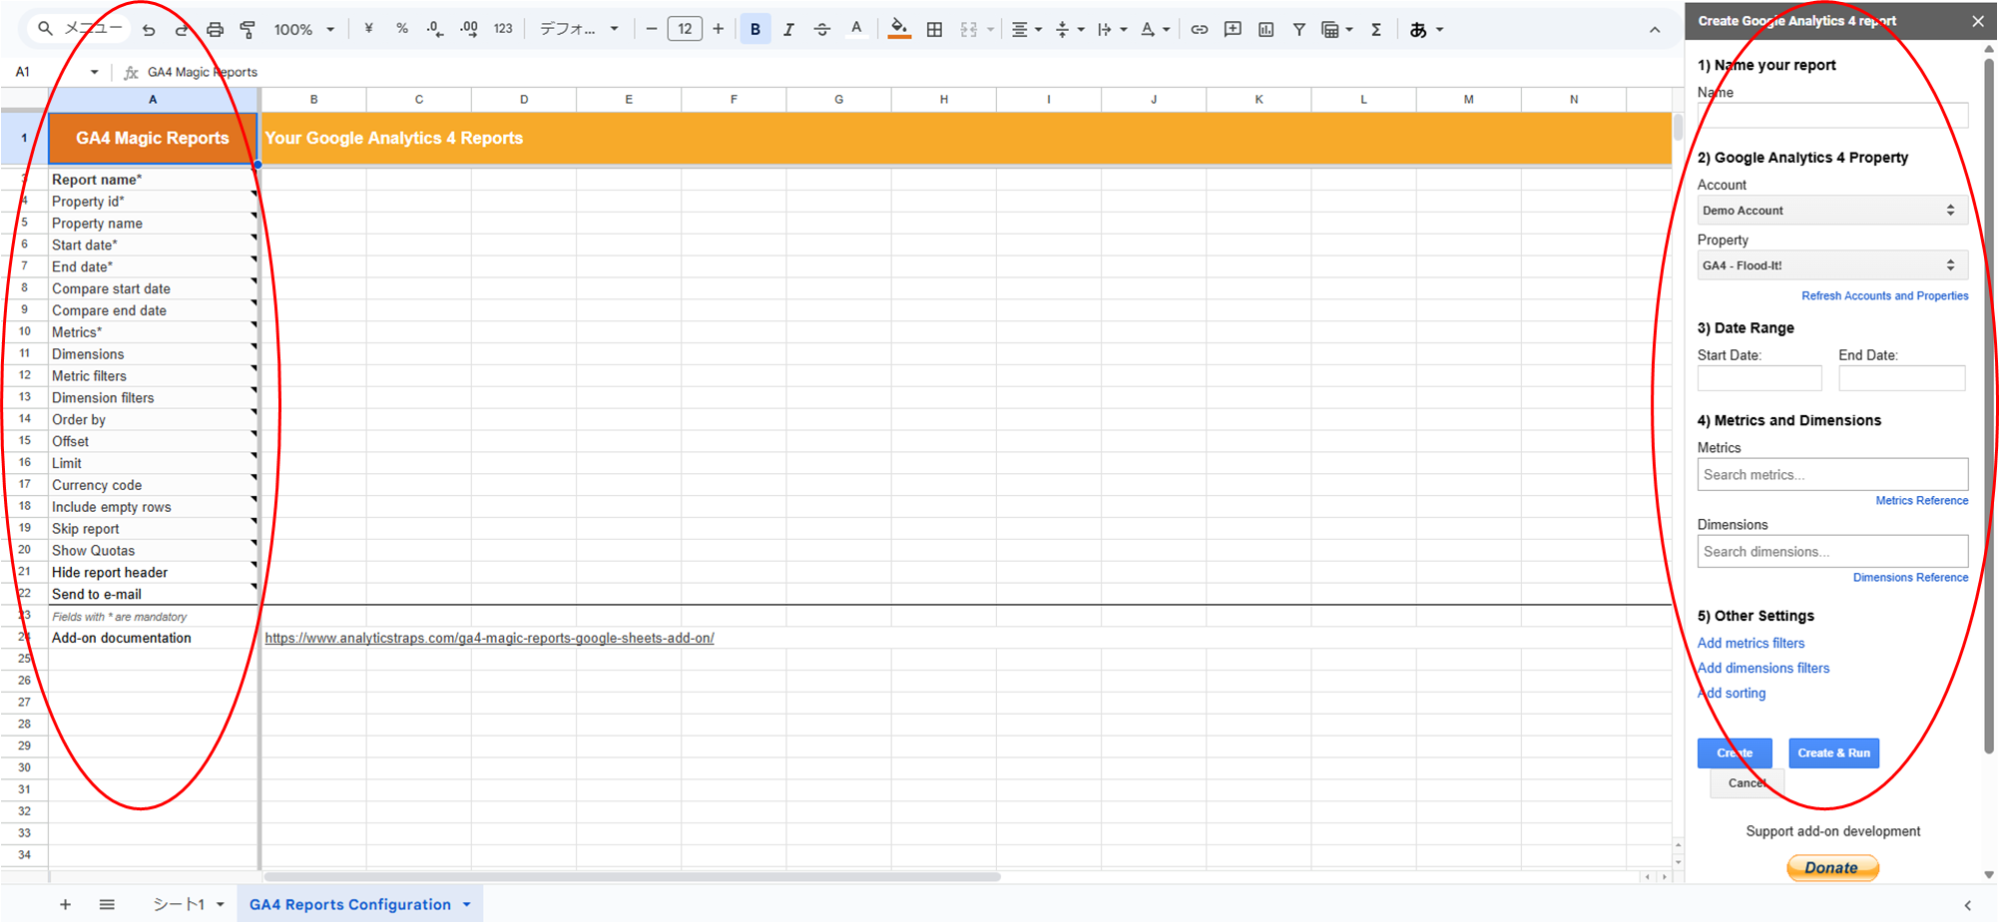This screenshot has width=1999, height=923.
Task: Insert a link
Action: 1199,29
